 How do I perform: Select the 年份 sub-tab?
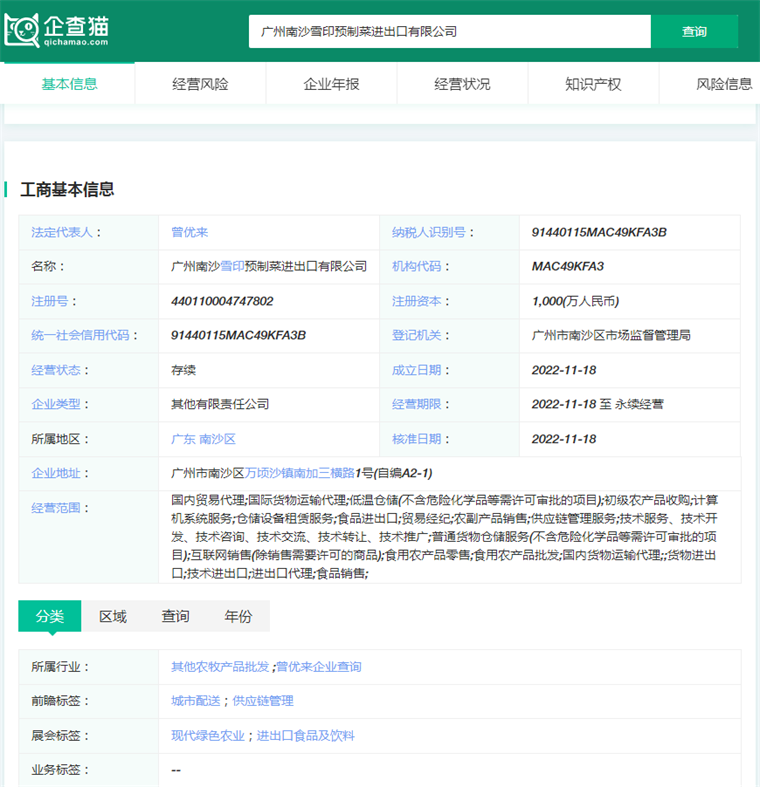pos(238,616)
